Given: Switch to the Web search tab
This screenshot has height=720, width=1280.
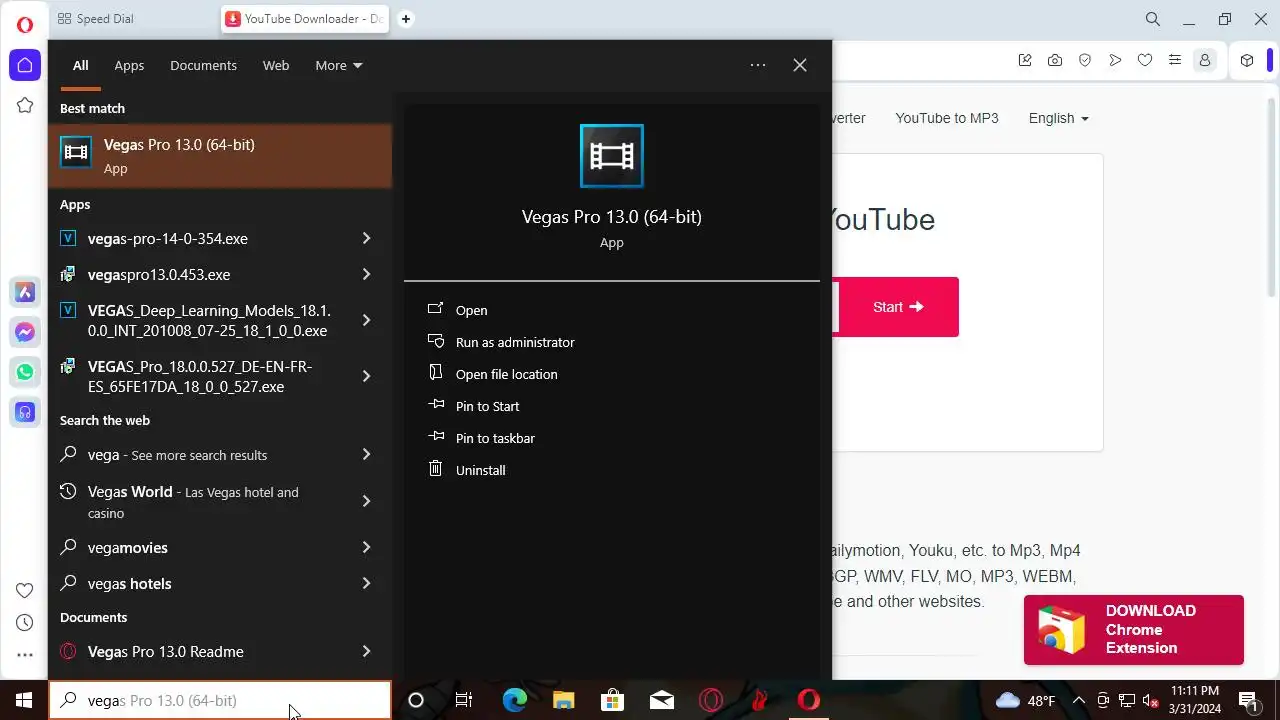Looking at the screenshot, I should tap(276, 65).
